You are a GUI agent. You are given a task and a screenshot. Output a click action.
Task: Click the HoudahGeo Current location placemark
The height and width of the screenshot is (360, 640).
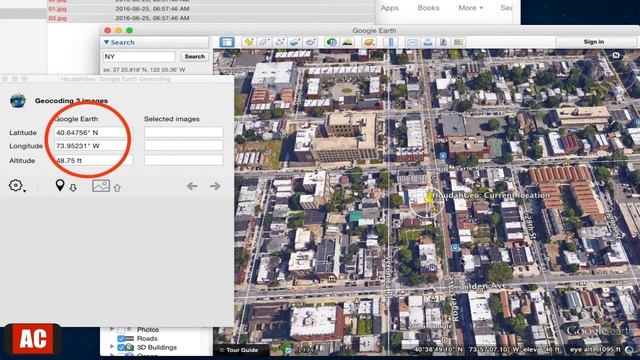(429, 198)
